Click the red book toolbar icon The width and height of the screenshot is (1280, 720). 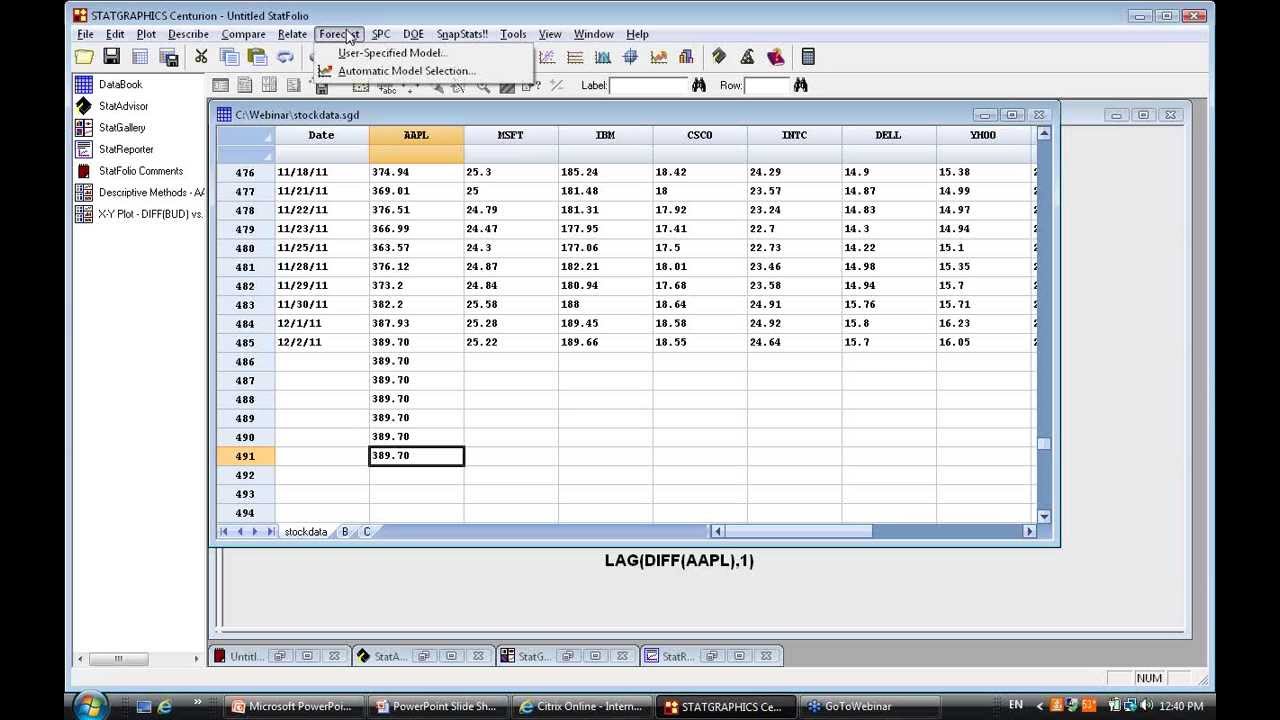click(x=775, y=57)
